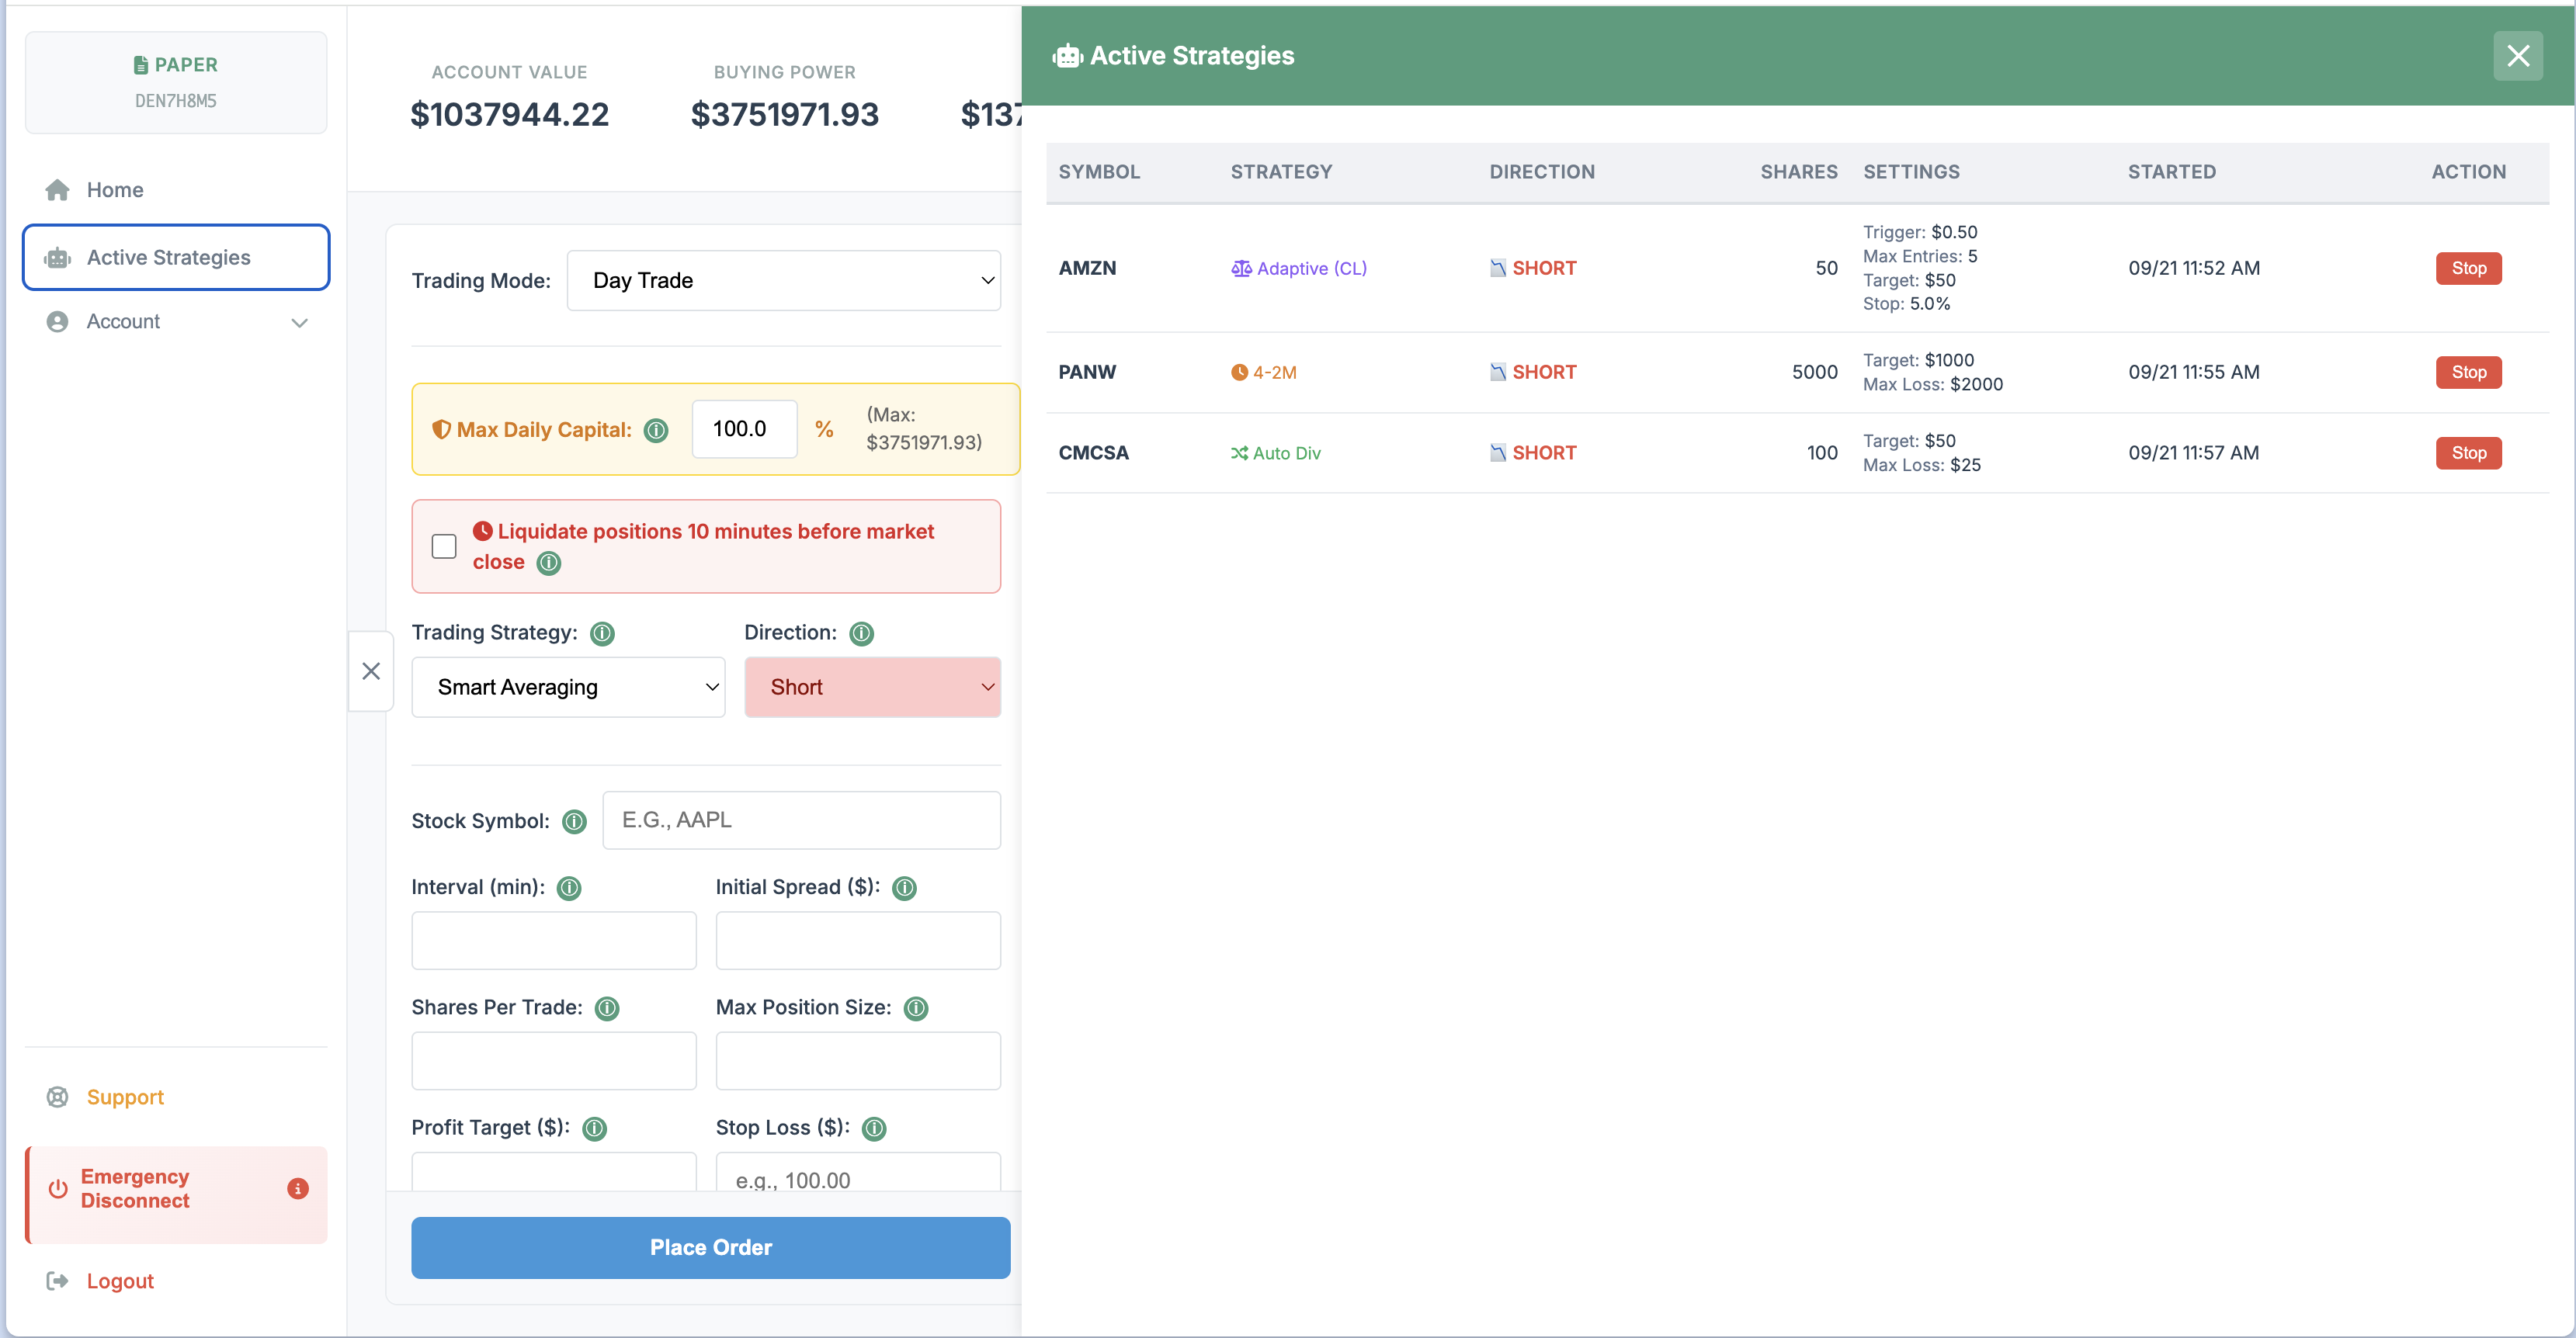Click the info icon beside Trading Strategy label
The width and height of the screenshot is (2576, 1338).
602,633
